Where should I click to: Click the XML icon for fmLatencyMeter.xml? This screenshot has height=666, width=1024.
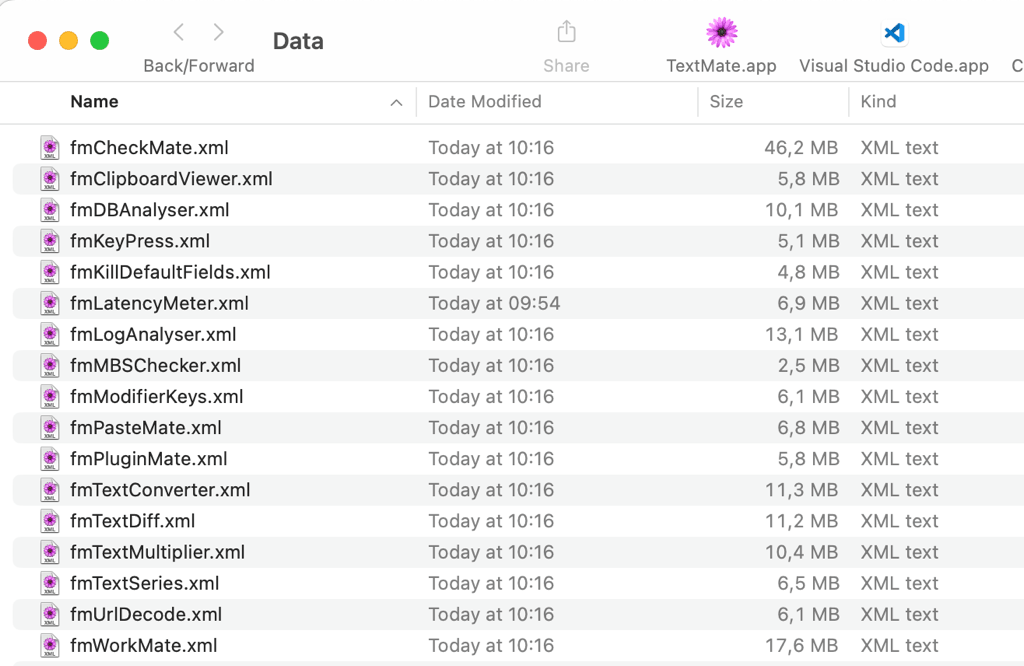(x=50, y=303)
